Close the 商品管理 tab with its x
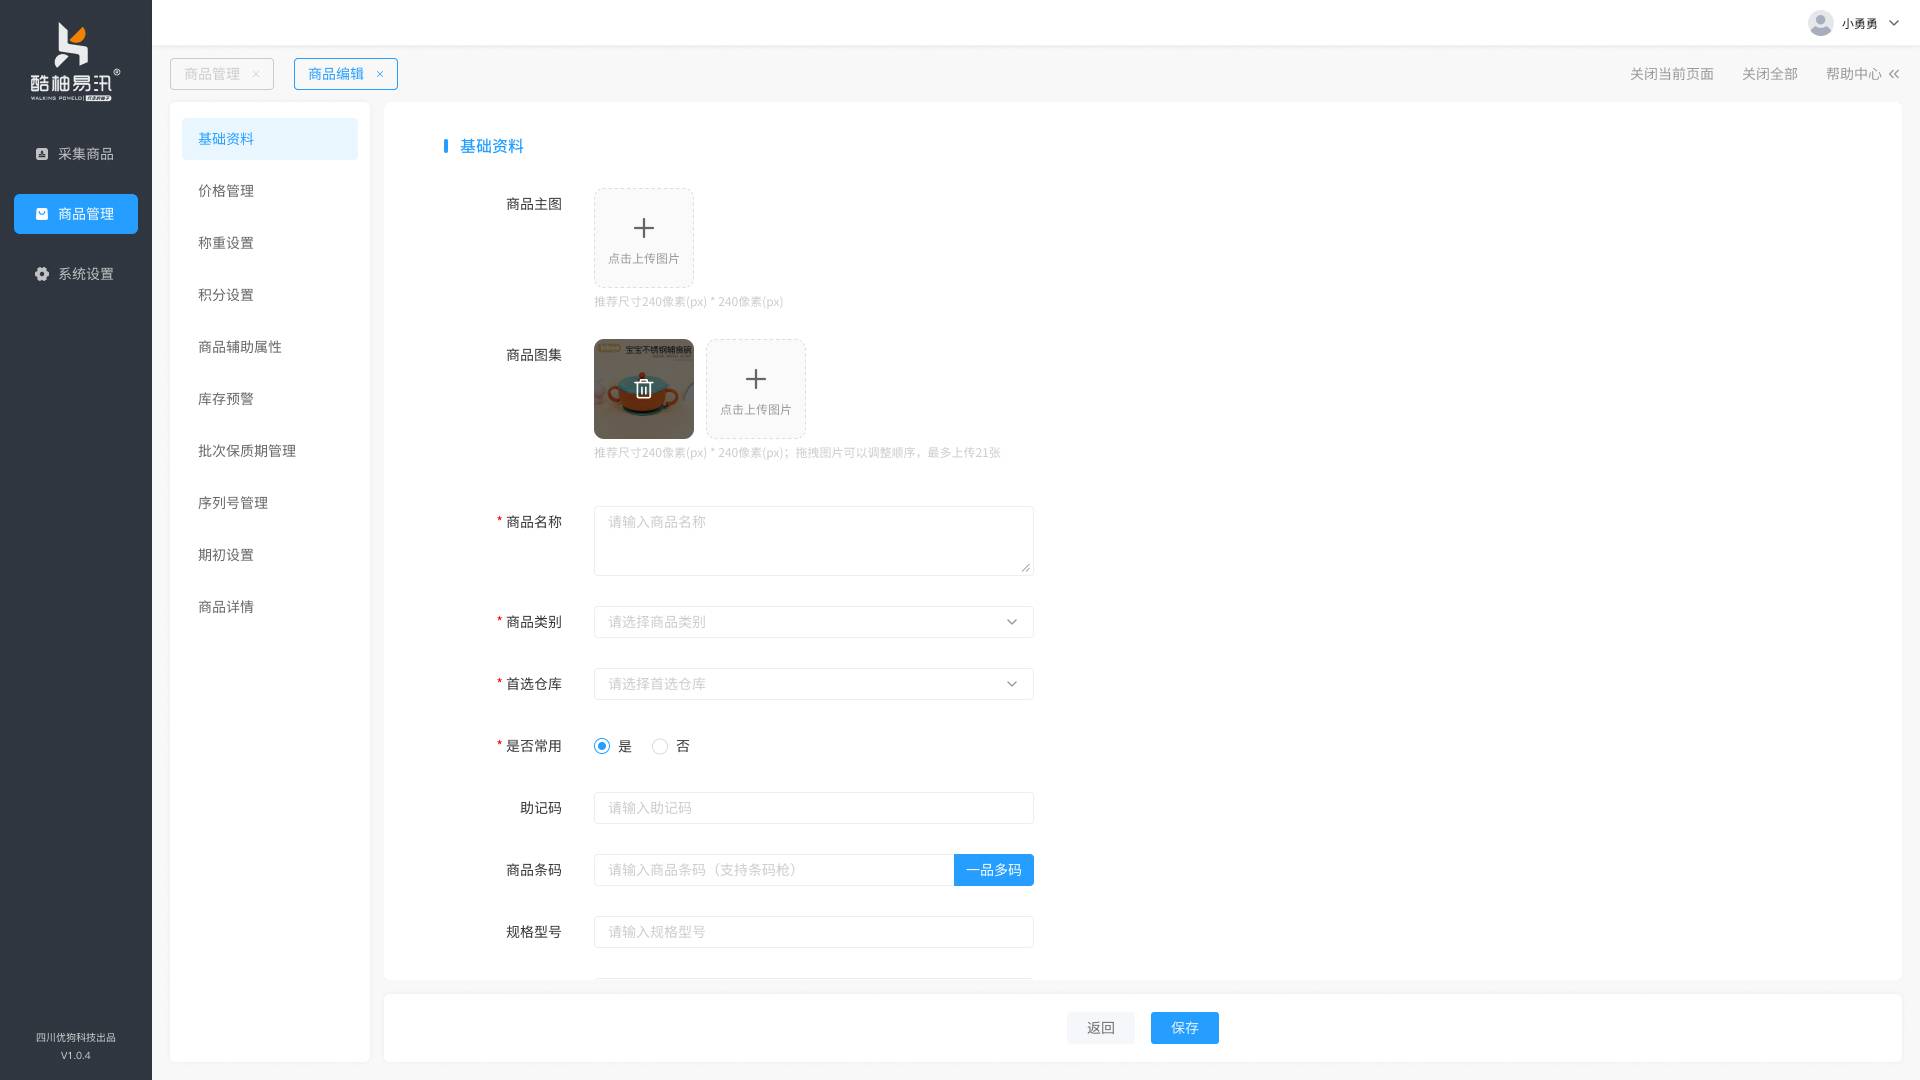This screenshot has width=1920, height=1080. click(x=256, y=74)
